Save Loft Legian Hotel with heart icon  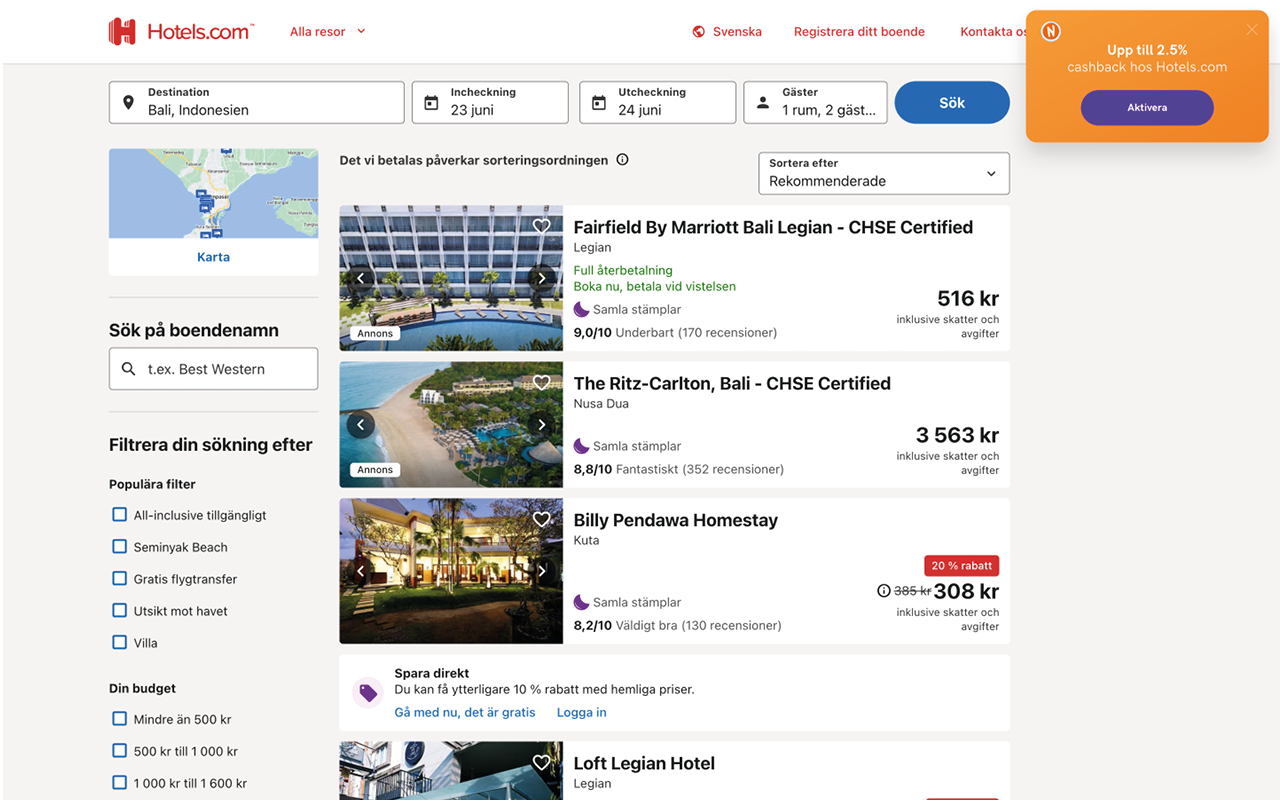(541, 762)
